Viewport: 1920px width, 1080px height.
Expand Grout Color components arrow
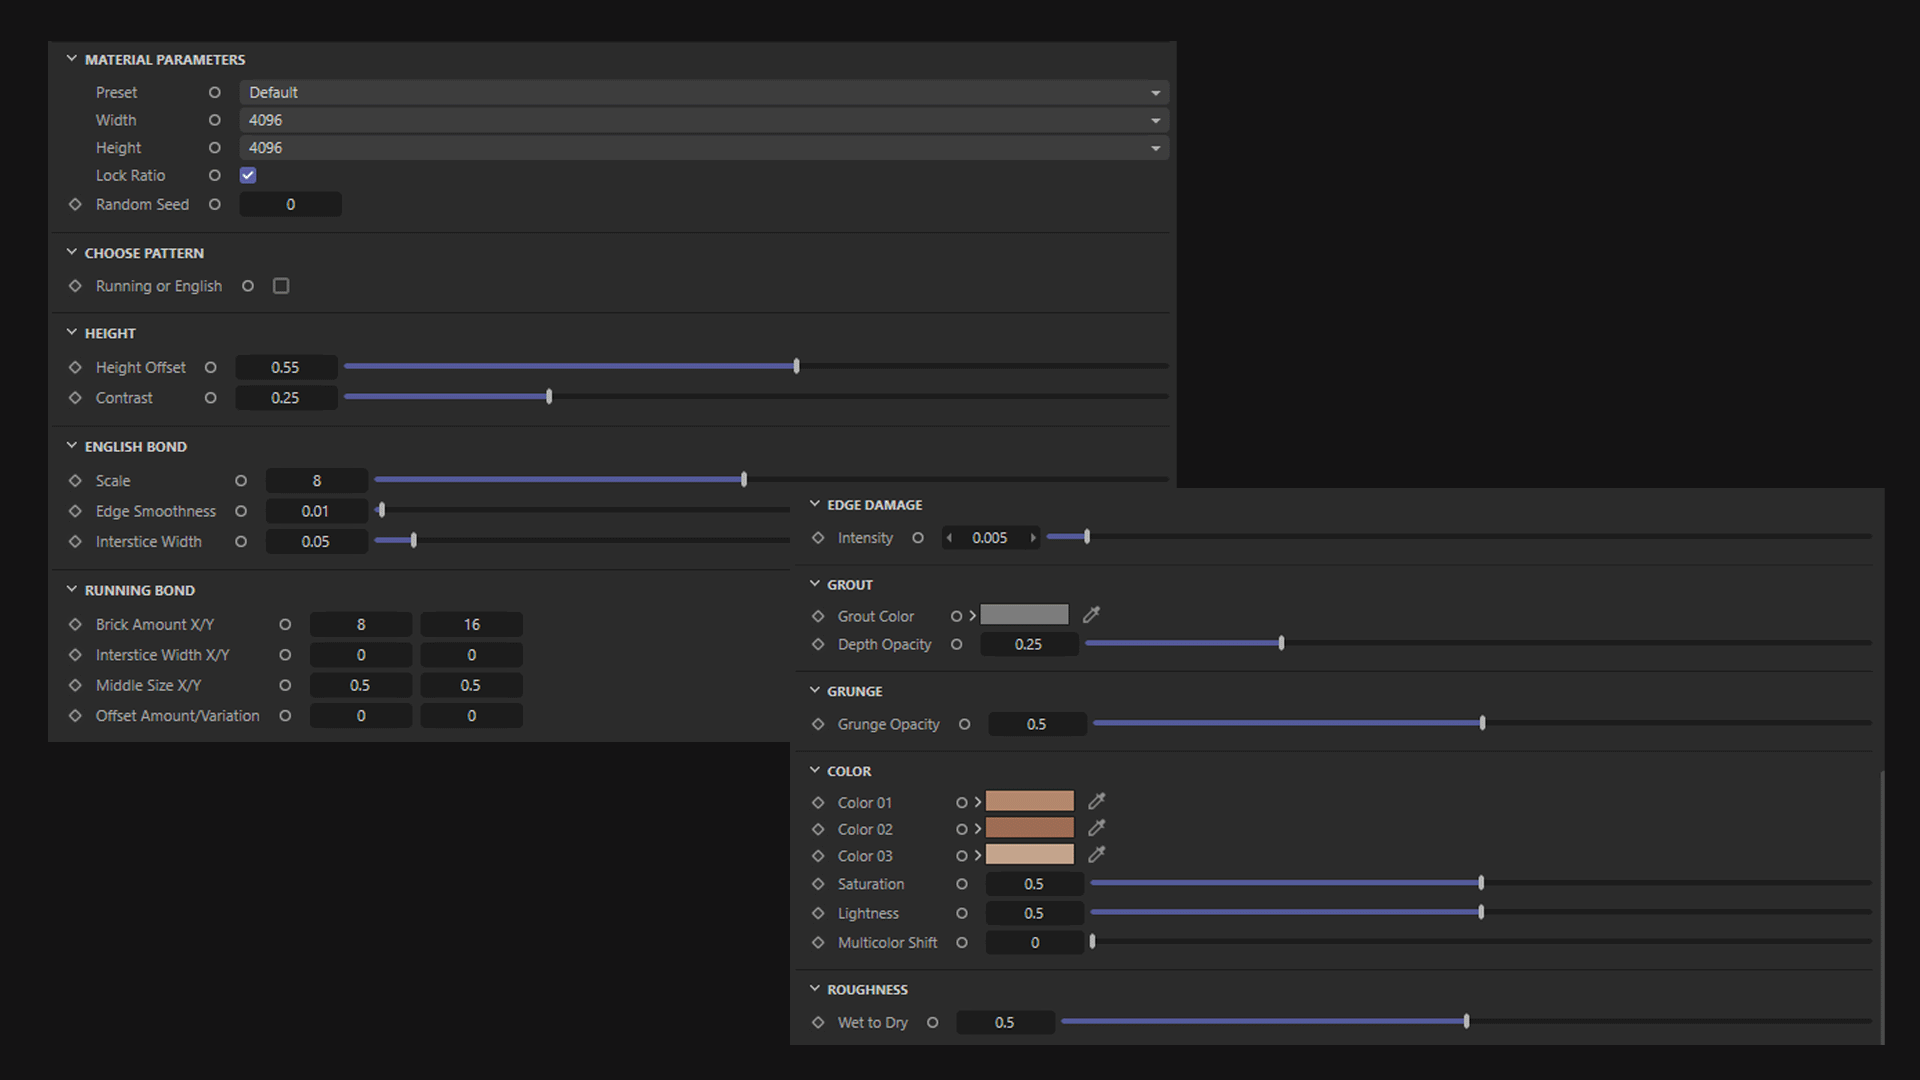tap(972, 616)
